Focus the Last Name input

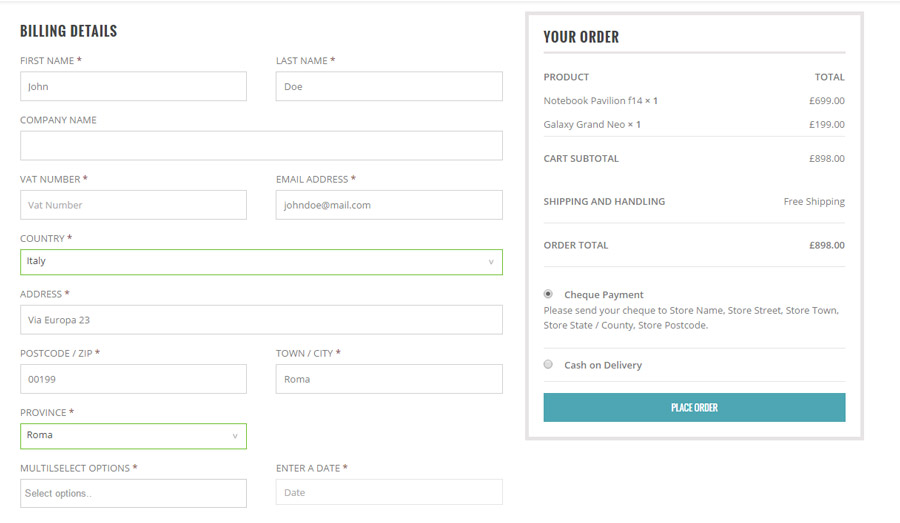388,86
